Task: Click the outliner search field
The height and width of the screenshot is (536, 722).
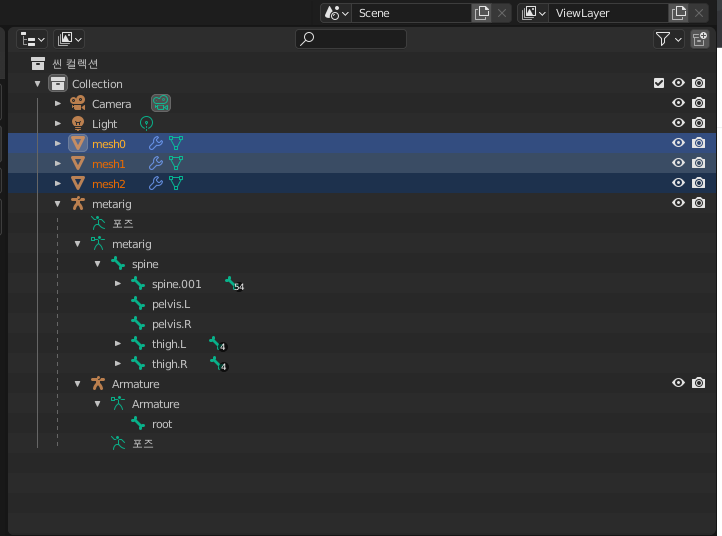Action: (351, 39)
